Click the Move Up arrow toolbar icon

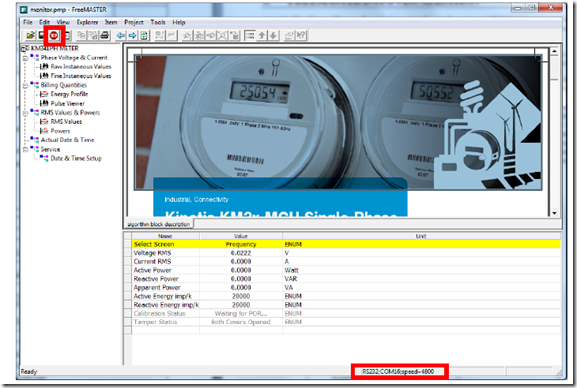click(x=262, y=36)
